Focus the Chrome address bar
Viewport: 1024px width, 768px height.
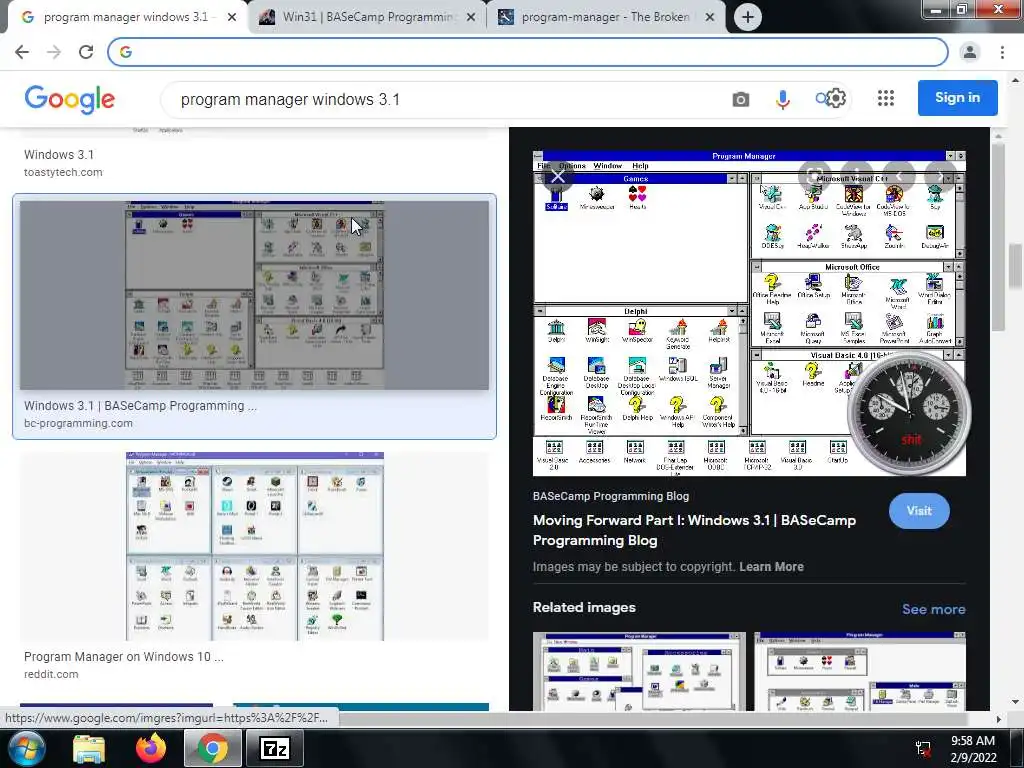pos(528,52)
